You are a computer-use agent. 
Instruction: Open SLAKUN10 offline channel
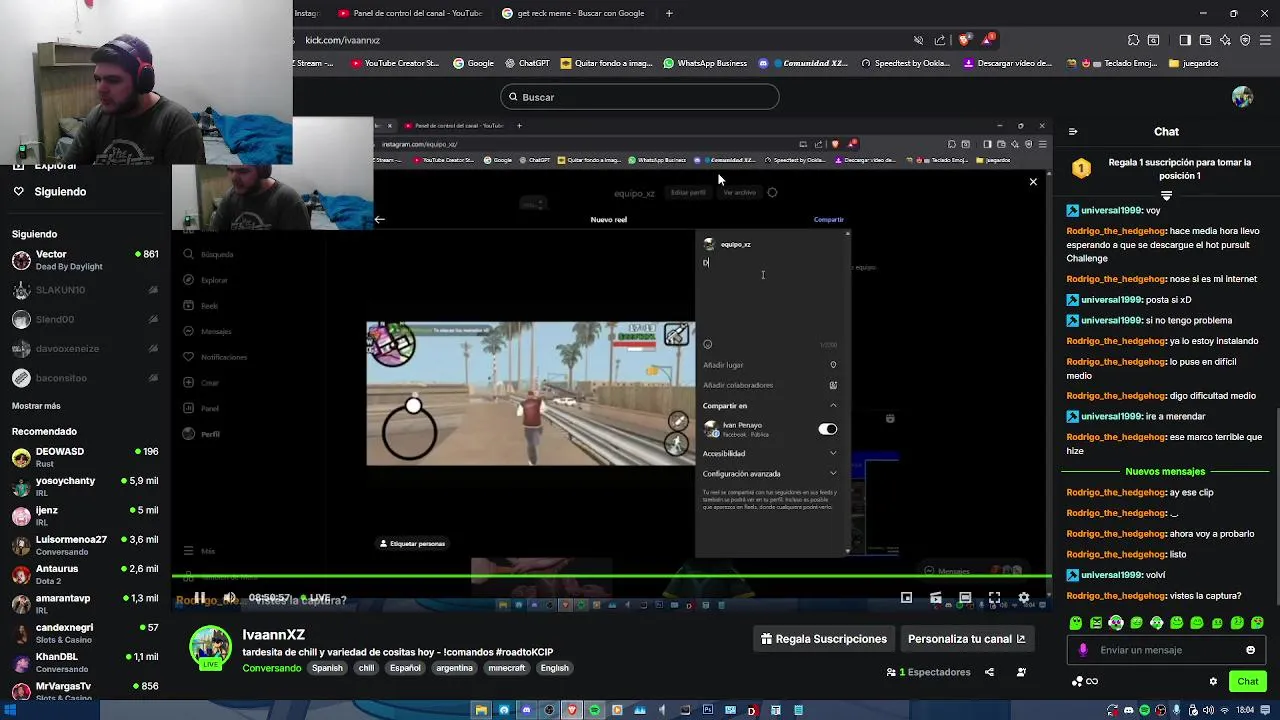click(x=85, y=290)
